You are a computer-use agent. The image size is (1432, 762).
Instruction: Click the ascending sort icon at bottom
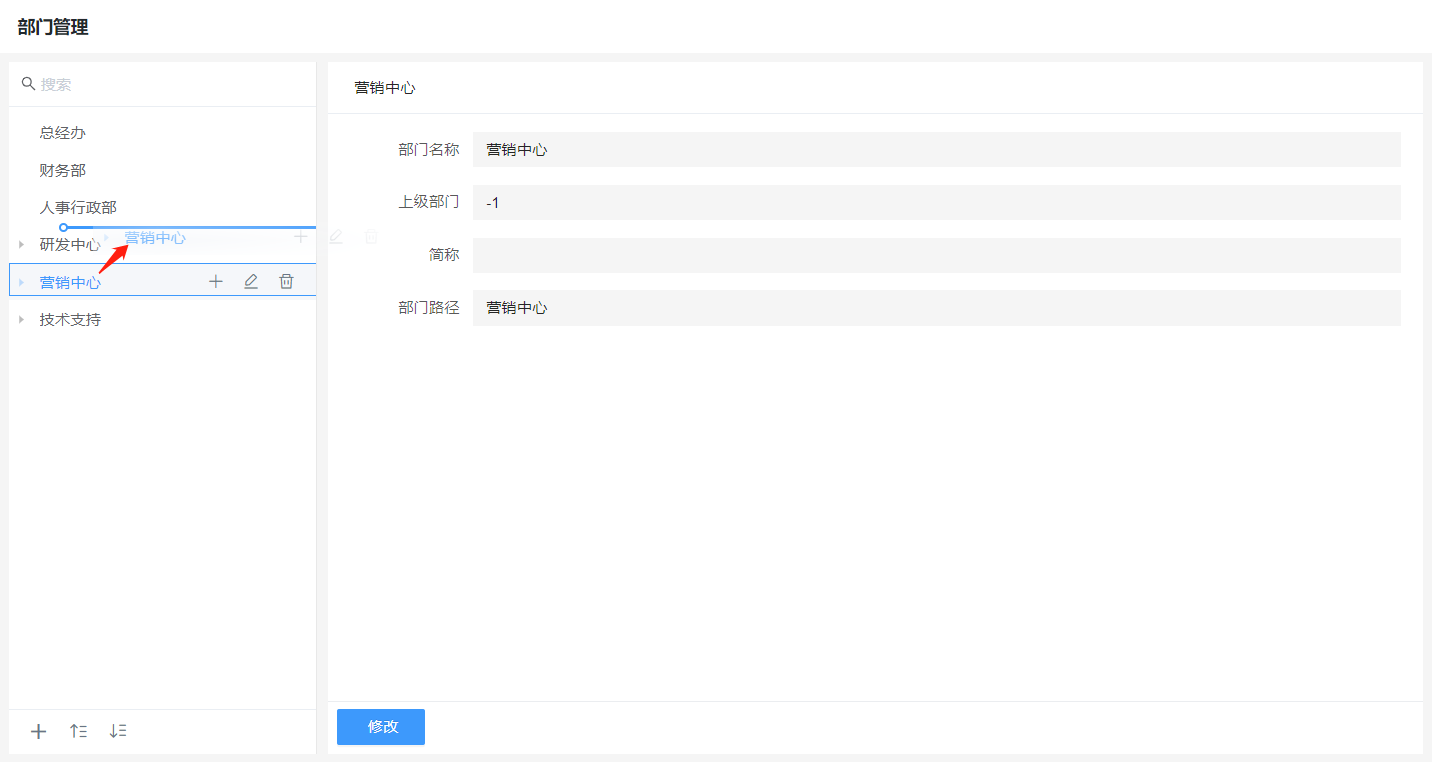click(x=78, y=731)
